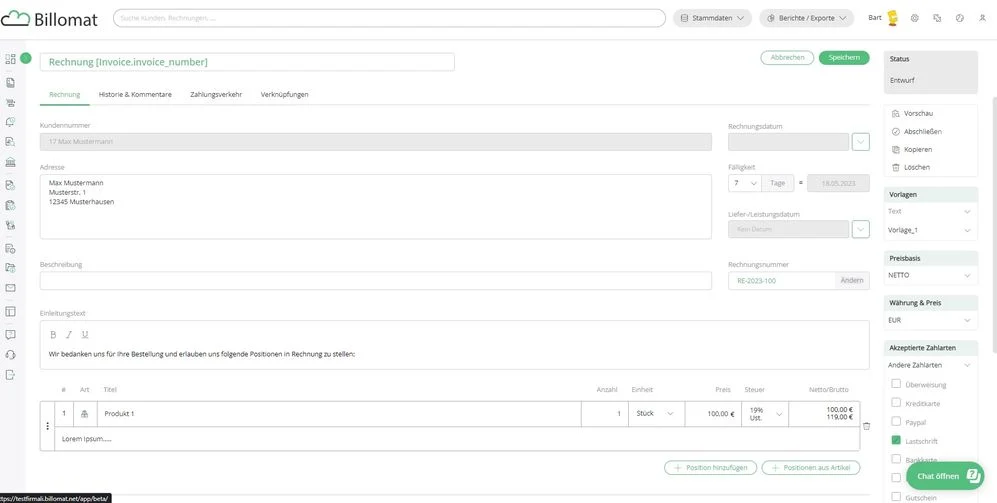Switch to the Rechnung tab
The width and height of the screenshot is (997, 503).
point(64,94)
